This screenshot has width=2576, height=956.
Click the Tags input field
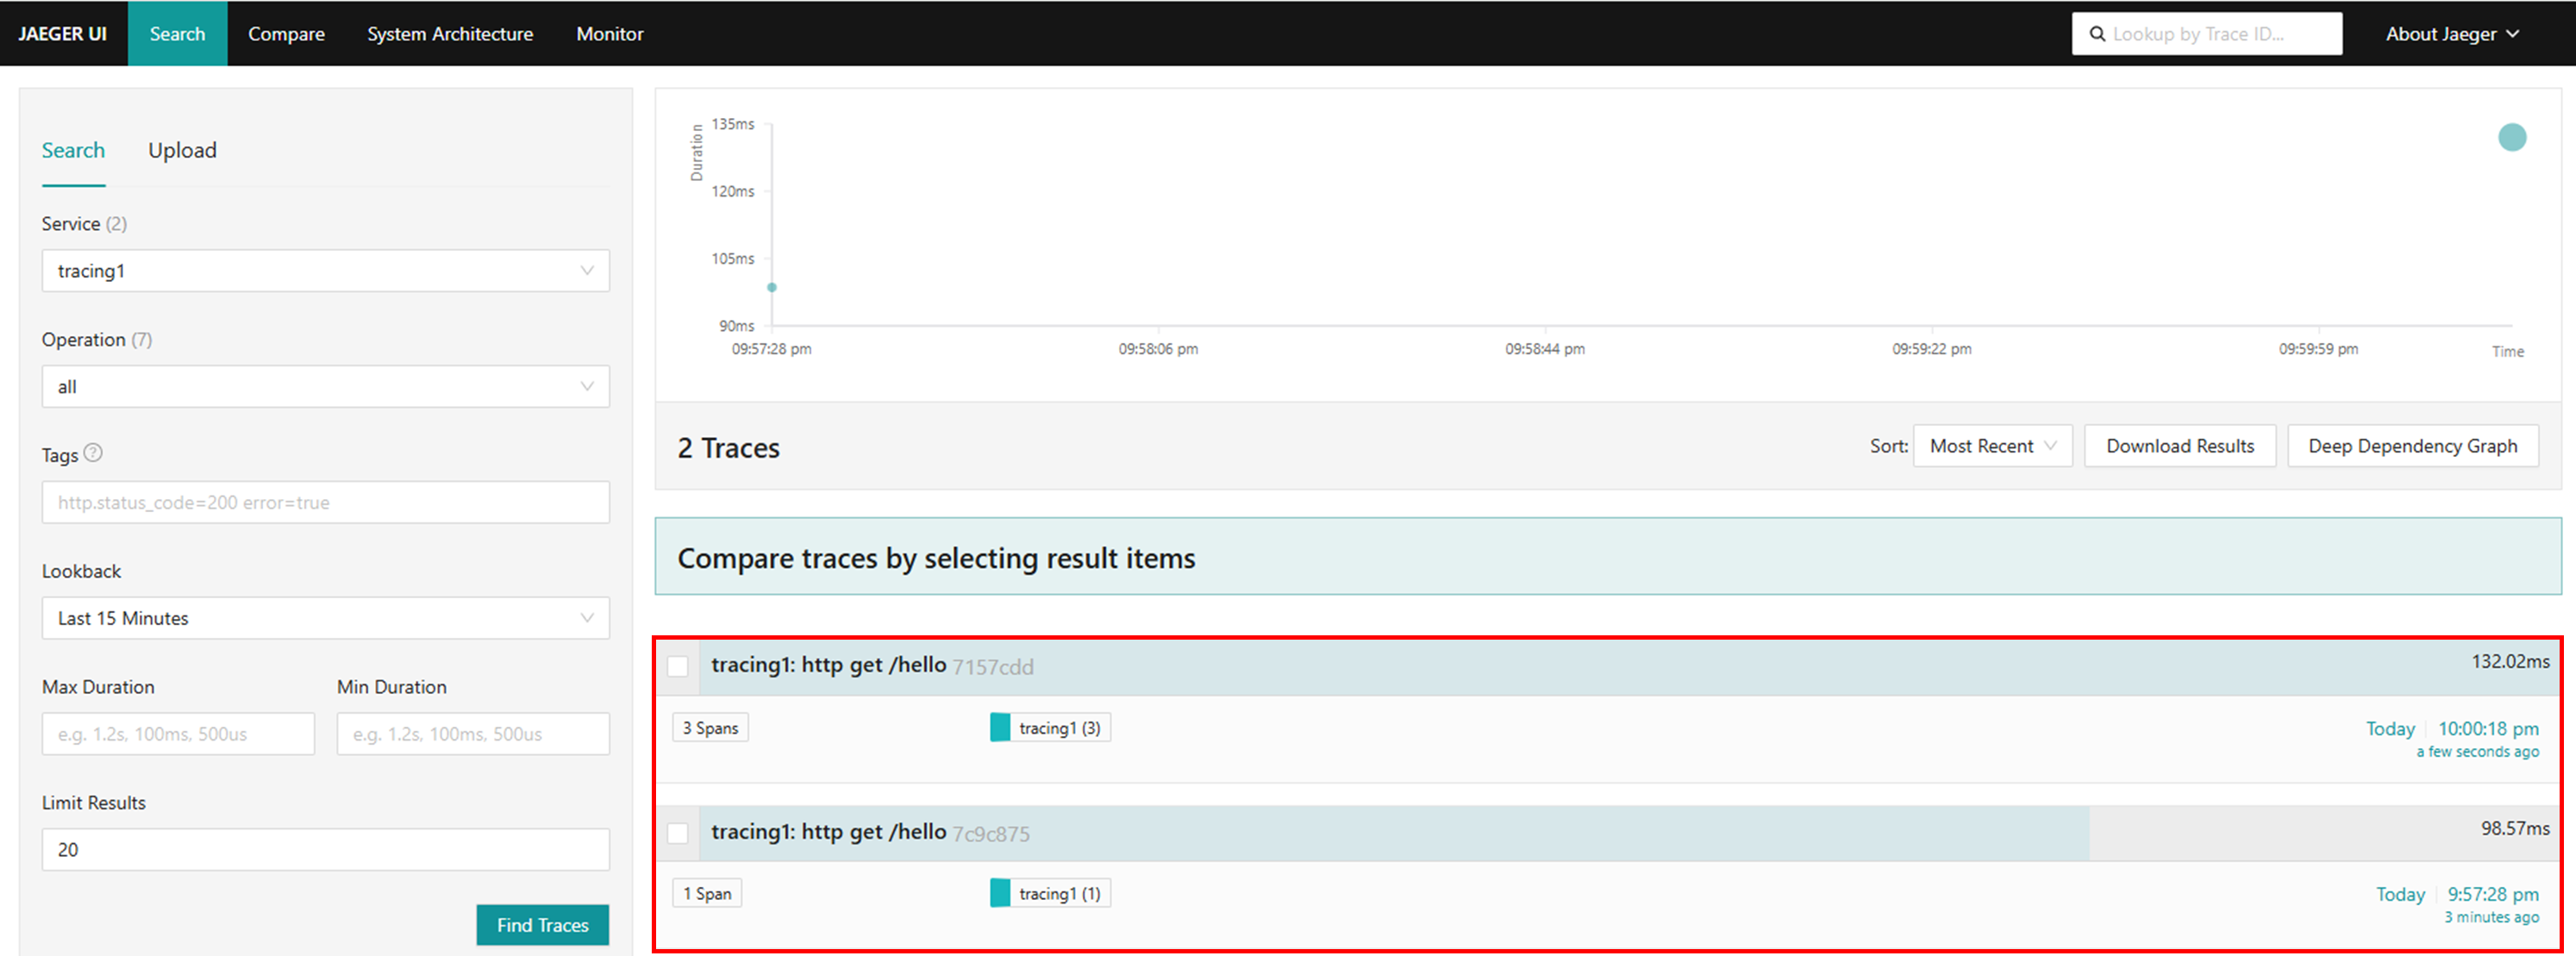click(326, 502)
